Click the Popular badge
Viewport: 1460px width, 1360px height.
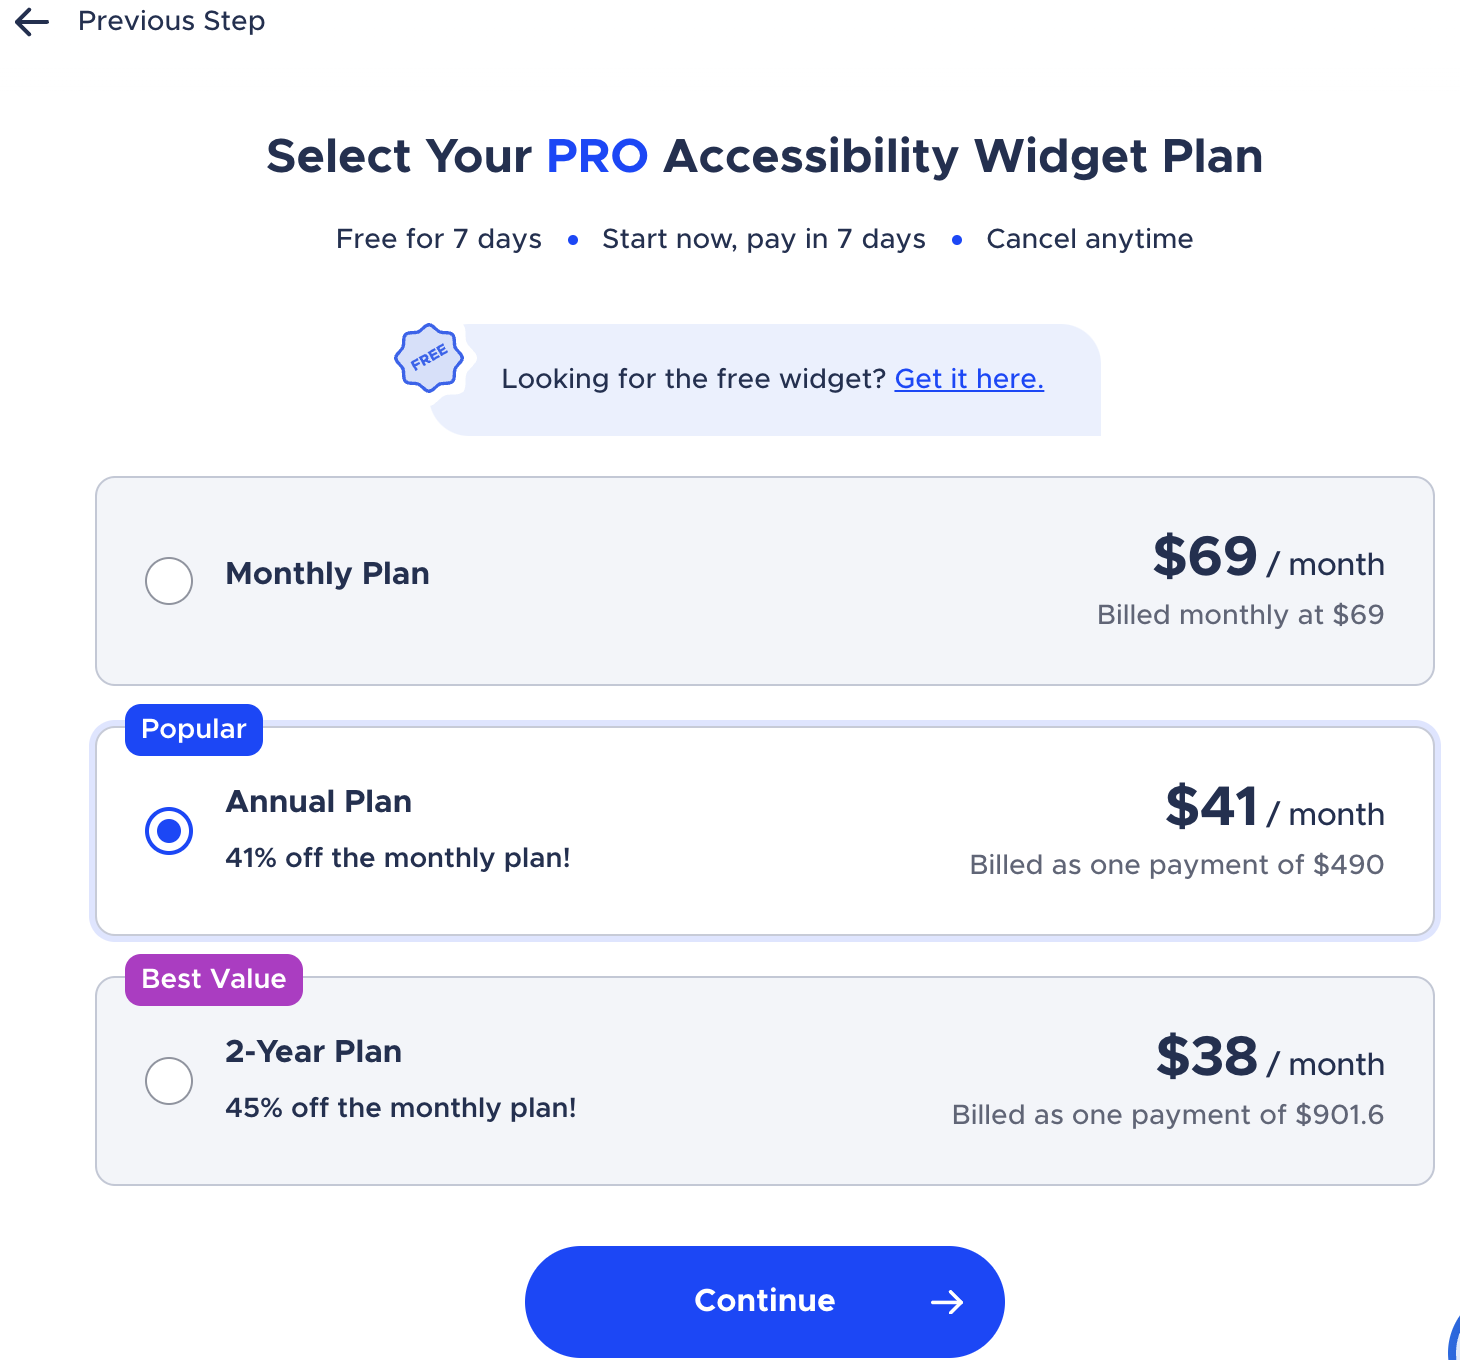coord(194,729)
